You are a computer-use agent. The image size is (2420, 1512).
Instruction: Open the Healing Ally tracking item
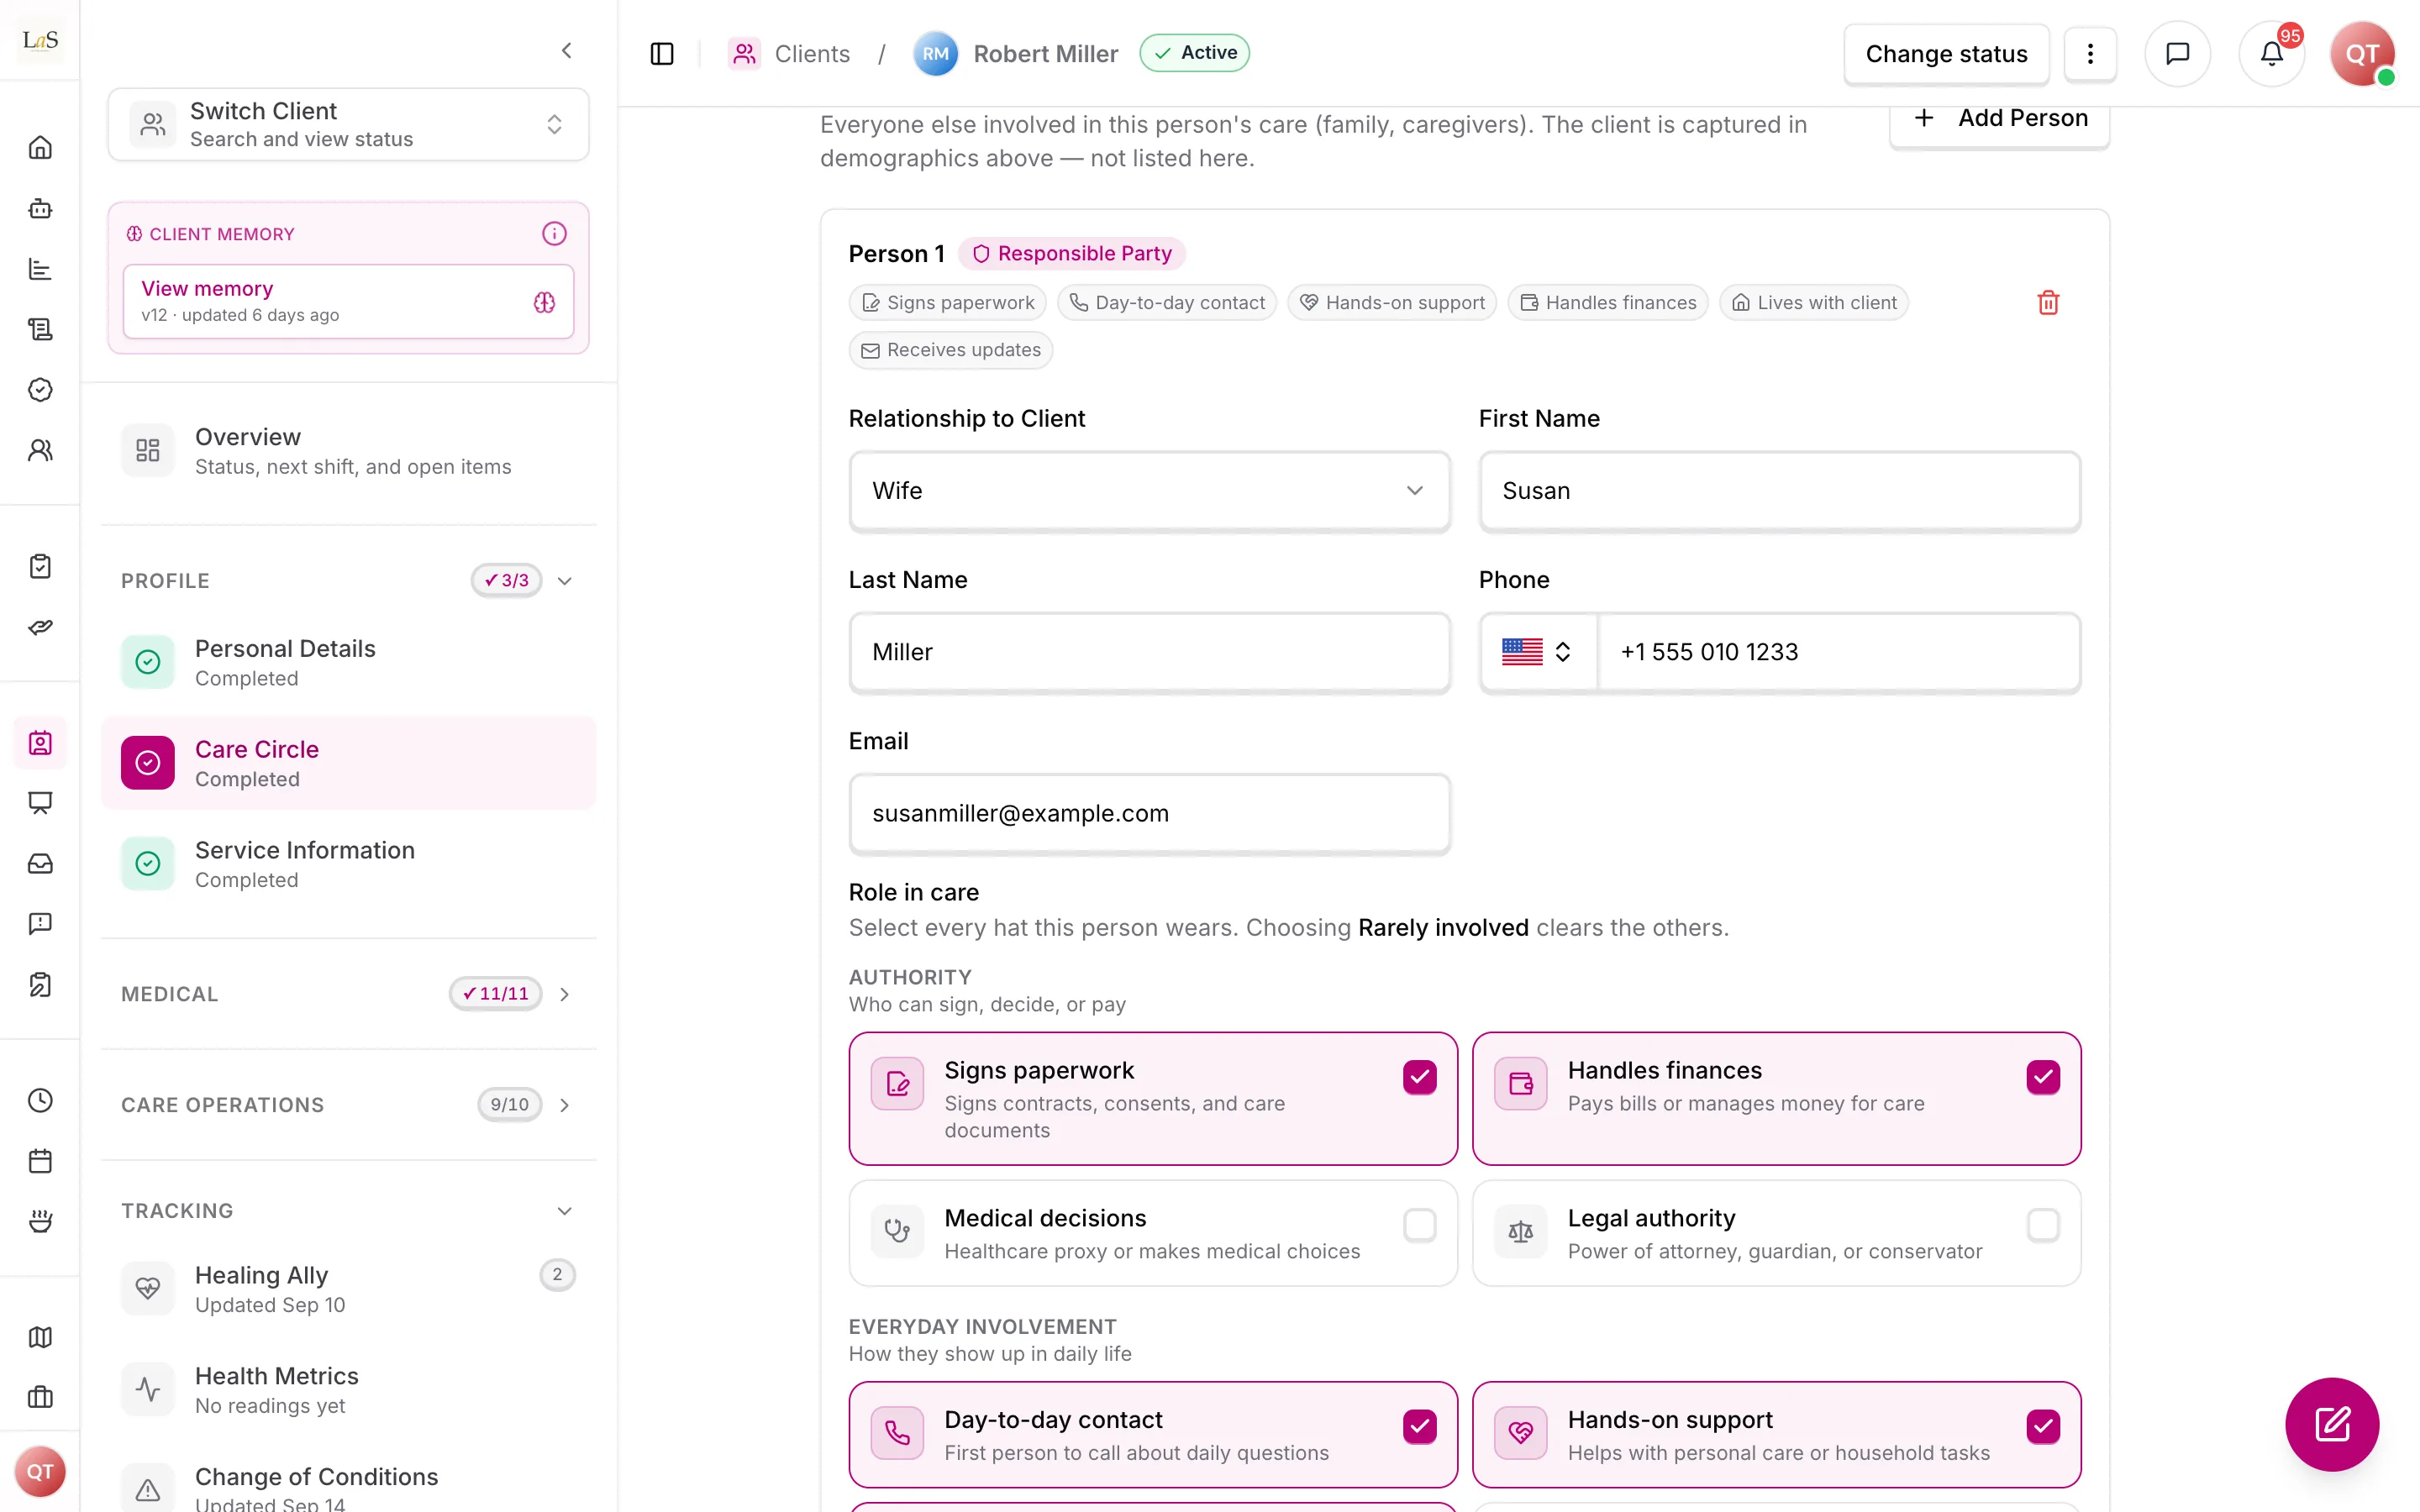[x=348, y=1289]
